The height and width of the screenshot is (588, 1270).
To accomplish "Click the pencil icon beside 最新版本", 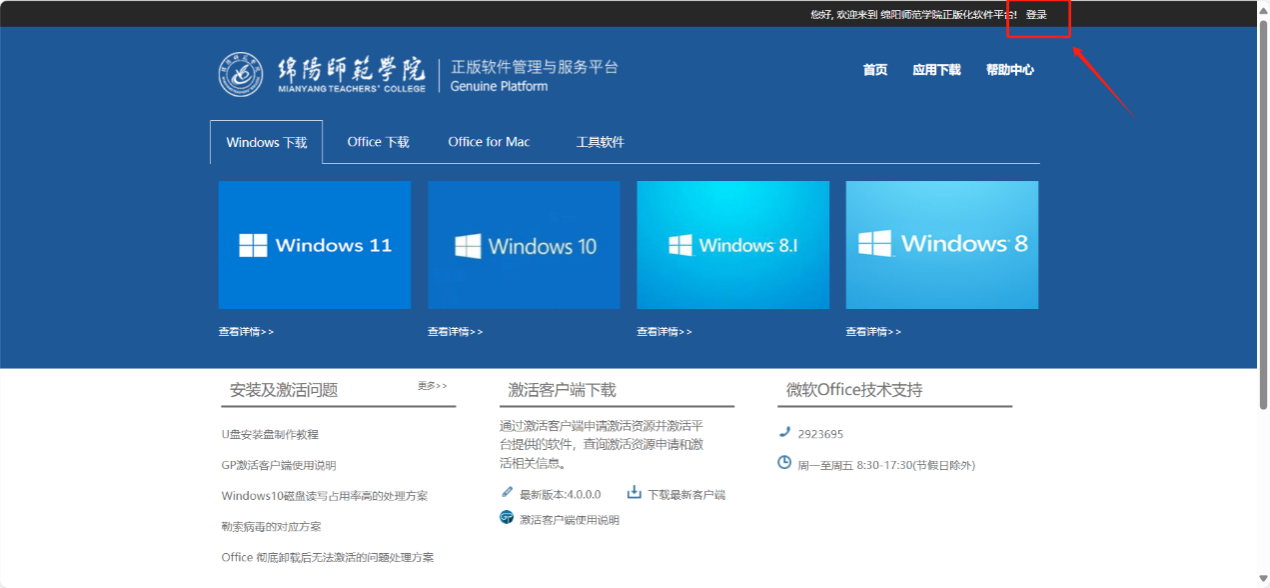I will 507,492.
